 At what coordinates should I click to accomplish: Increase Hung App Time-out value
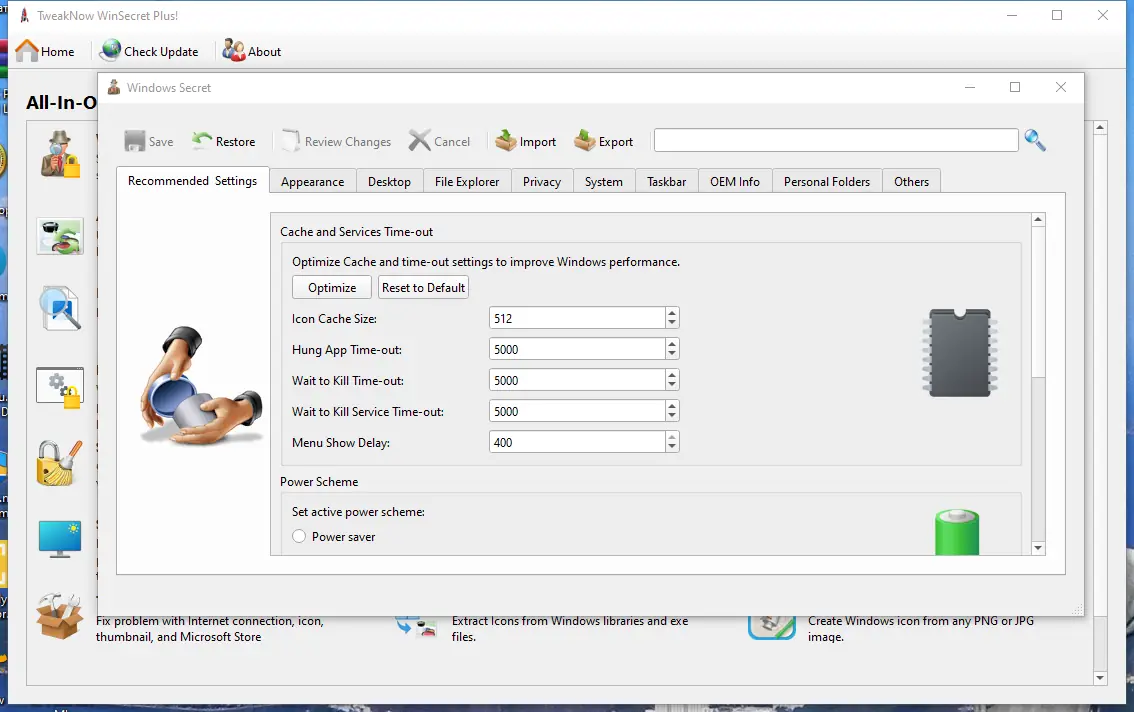pyautogui.click(x=673, y=344)
